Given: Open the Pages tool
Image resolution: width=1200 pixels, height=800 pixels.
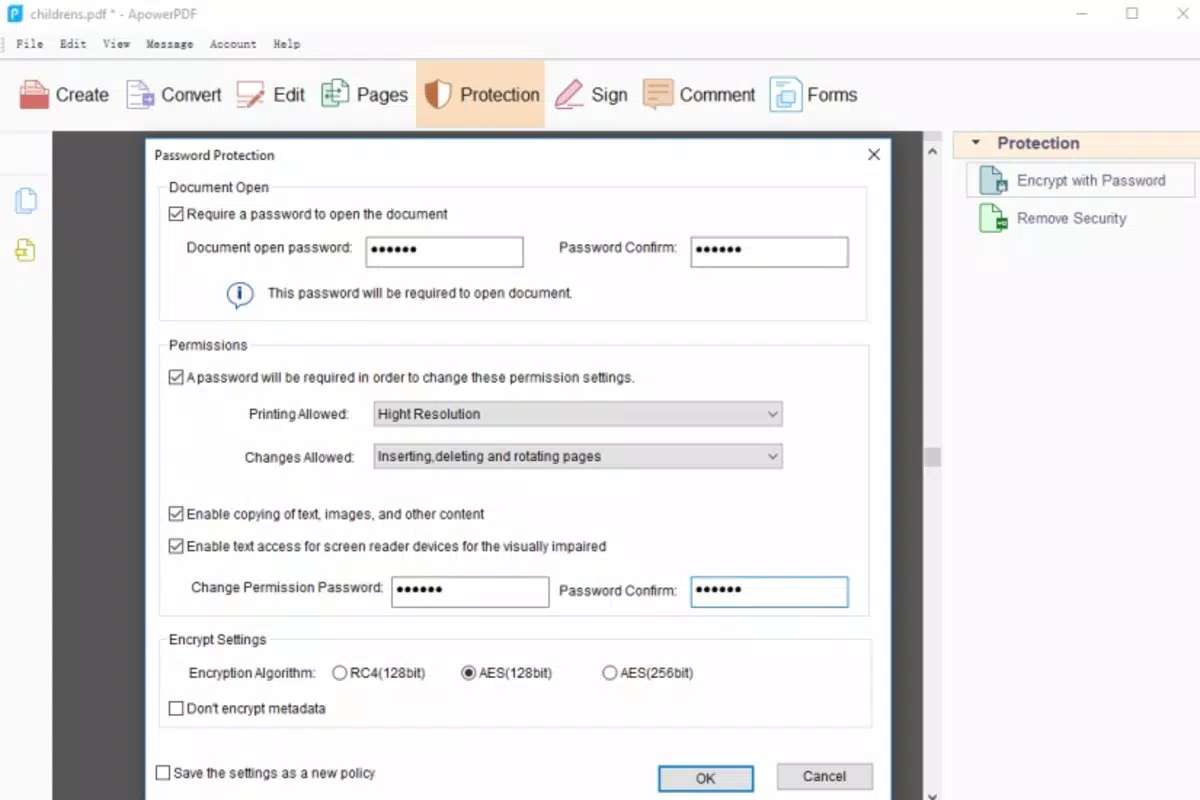Looking at the screenshot, I should tap(364, 95).
